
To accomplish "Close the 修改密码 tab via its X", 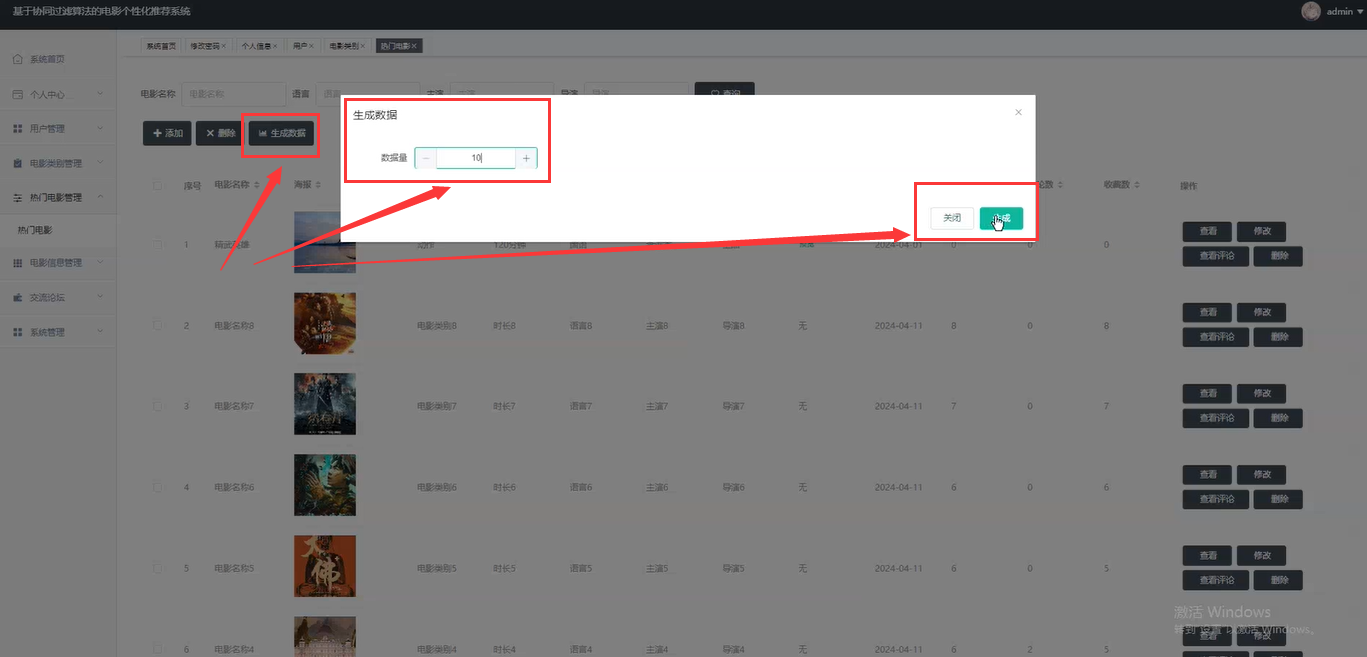I will 224,46.
